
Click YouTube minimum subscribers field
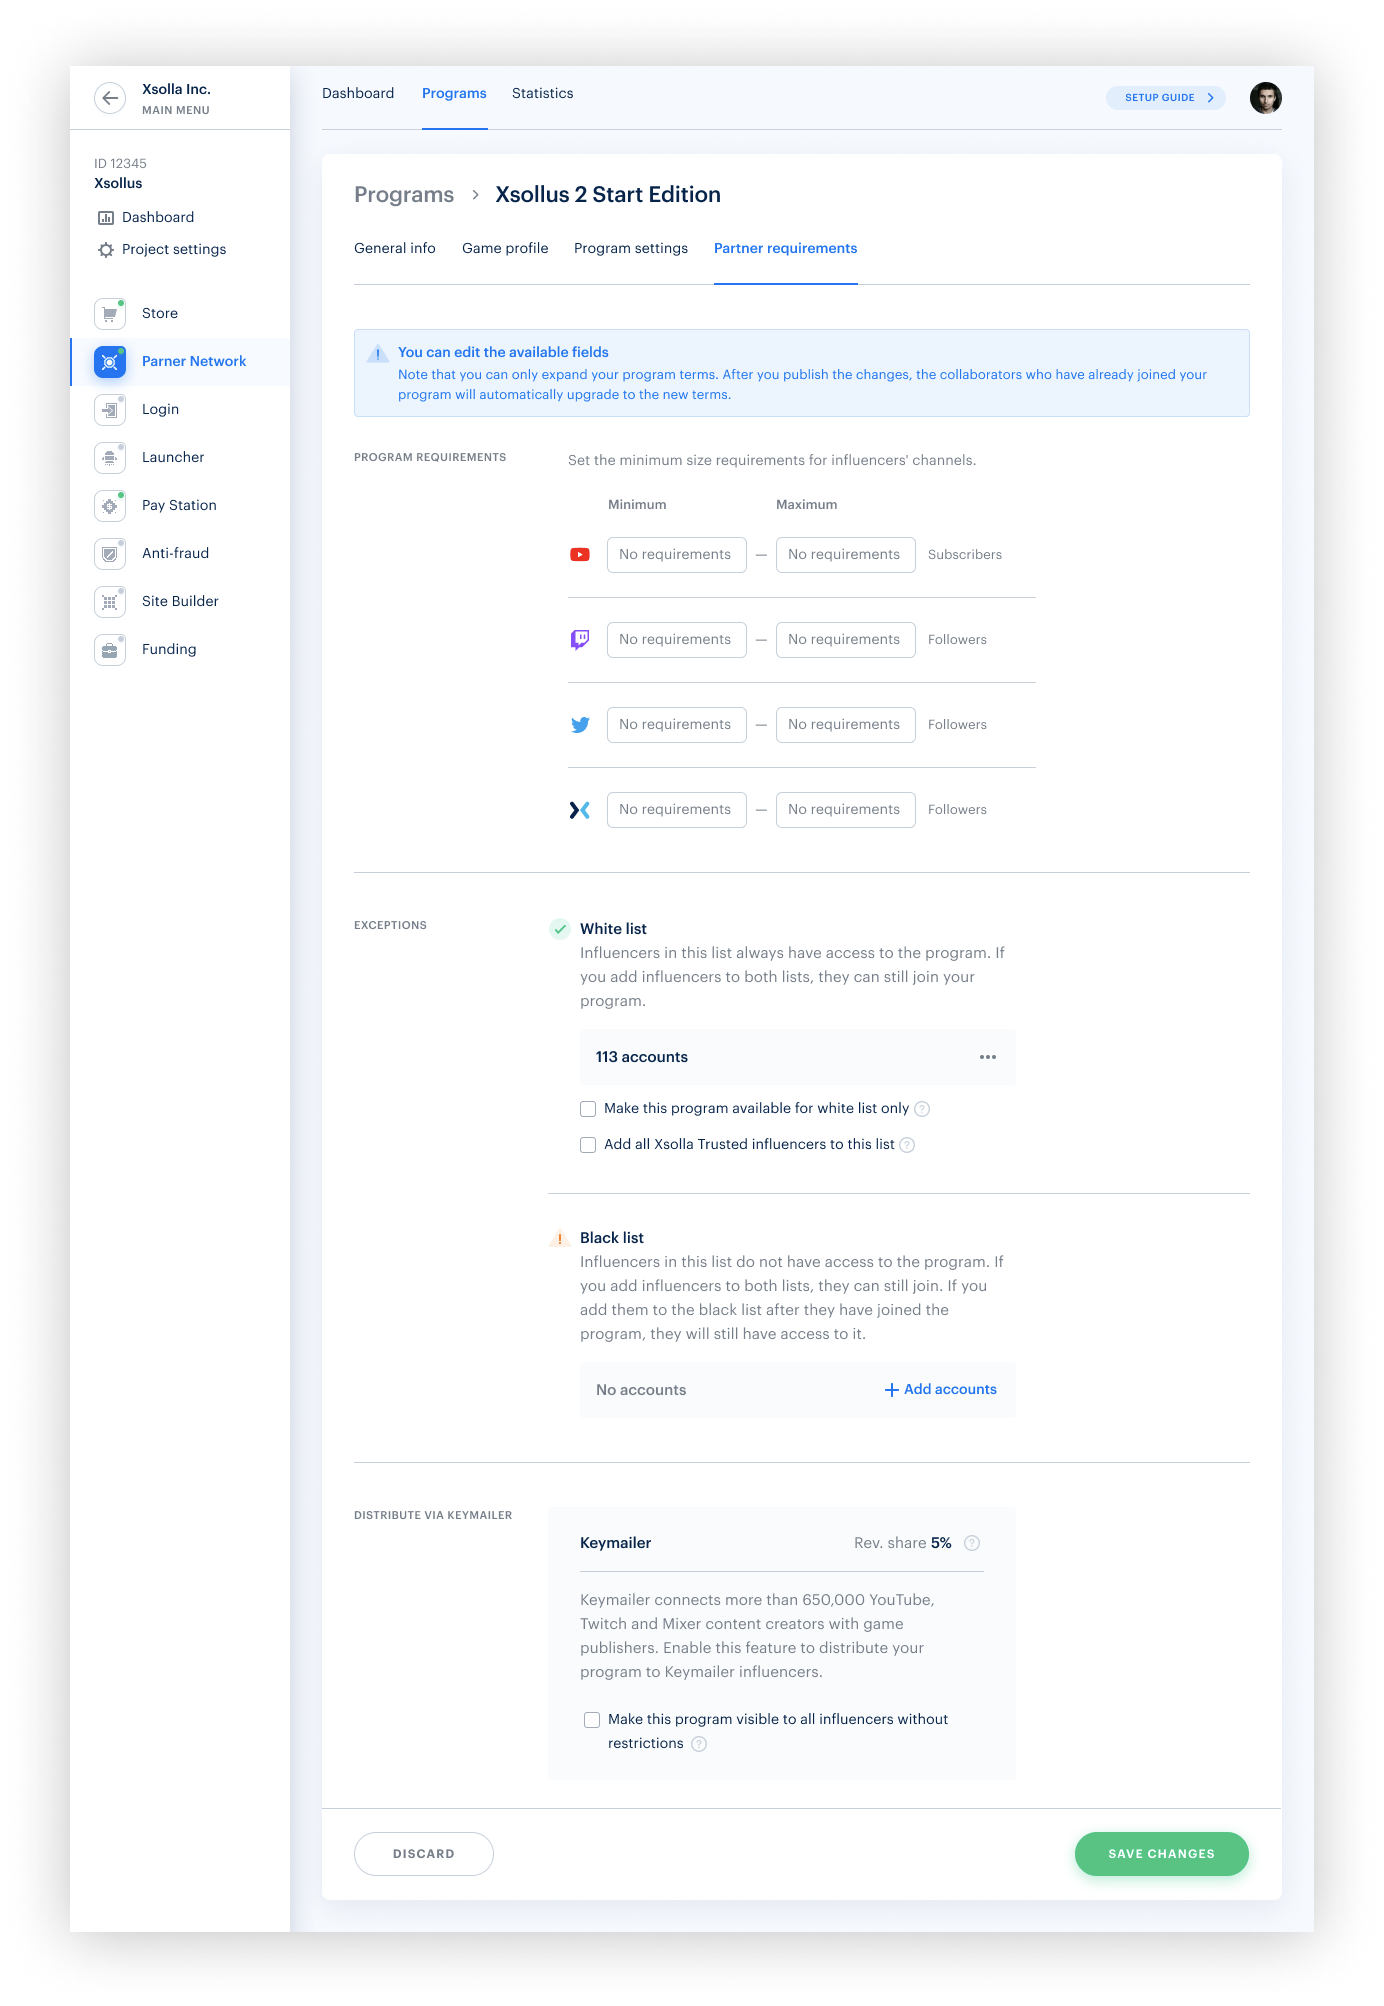pos(677,555)
